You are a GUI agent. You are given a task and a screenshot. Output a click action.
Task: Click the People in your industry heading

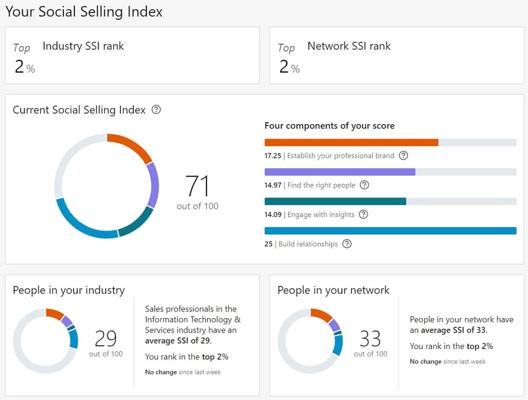point(69,290)
